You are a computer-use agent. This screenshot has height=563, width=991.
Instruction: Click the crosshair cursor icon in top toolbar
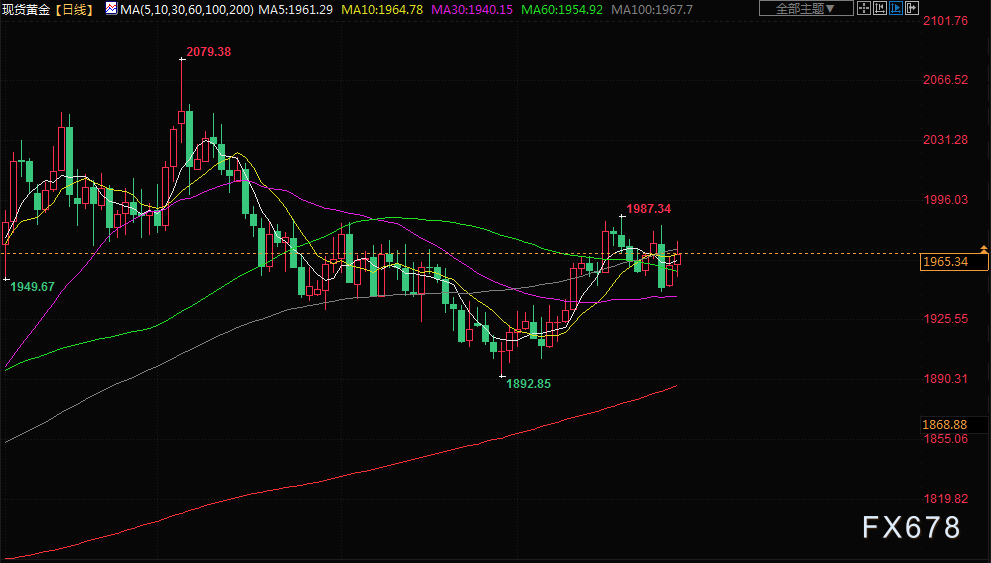[864, 9]
